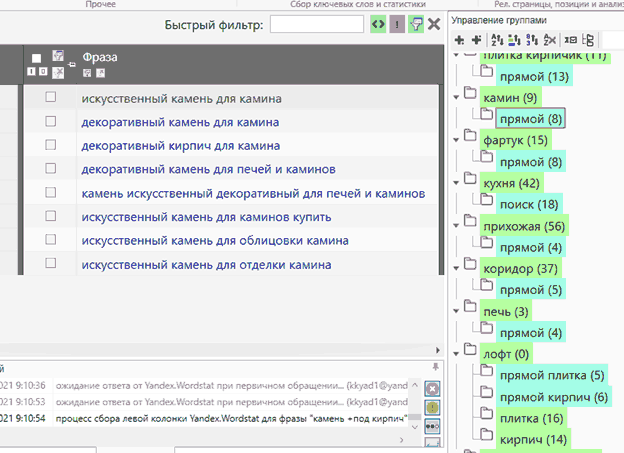The image size is (624, 453).
Task: Select the 'плитка (16)' subgroup
Action: point(531,418)
